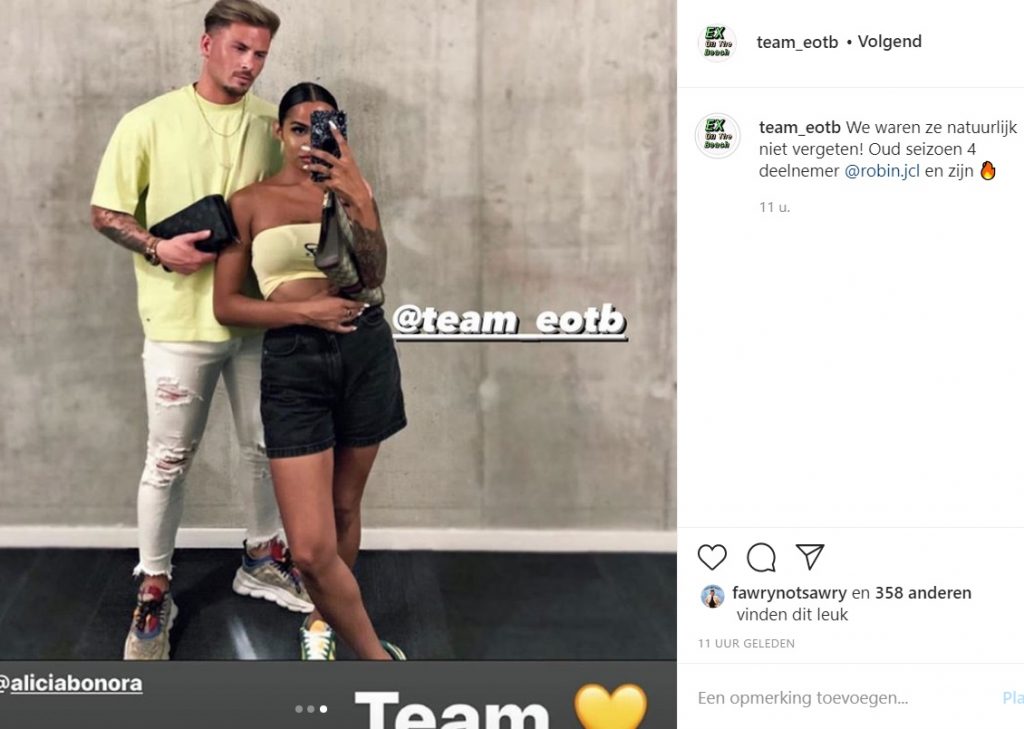Open the fawrynotsawry liker profile
Image resolution: width=1024 pixels, height=729 pixels.
[x=789, y=593]
